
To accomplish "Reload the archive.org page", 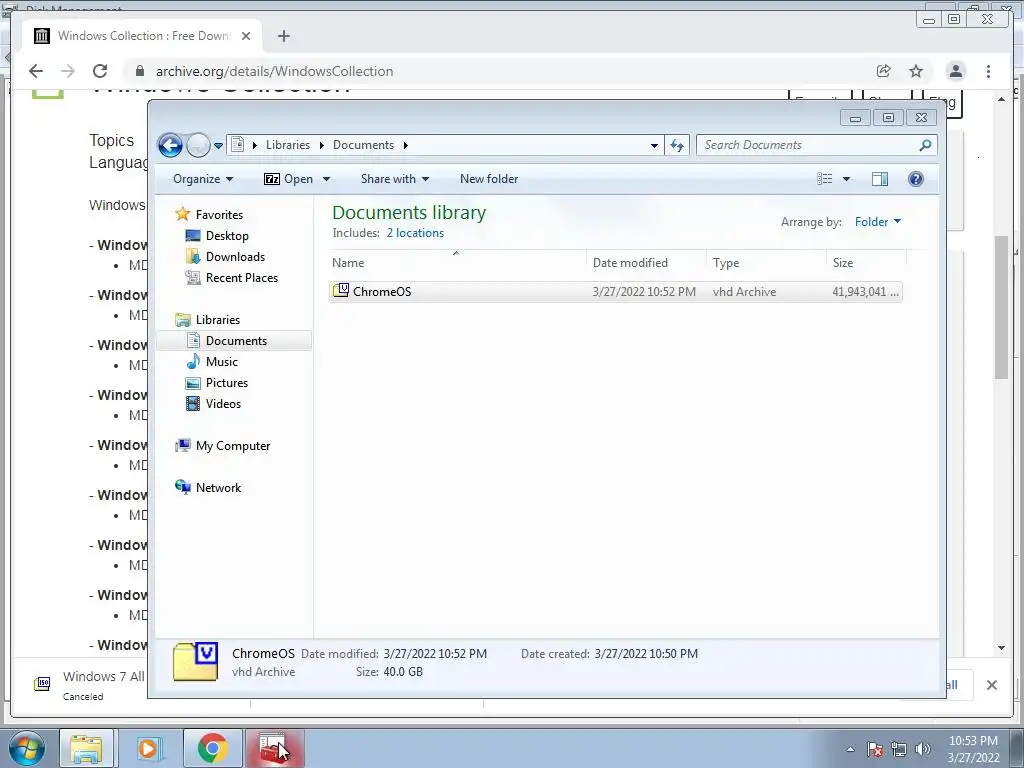I will pyautogui.click(x=100, y=71).
